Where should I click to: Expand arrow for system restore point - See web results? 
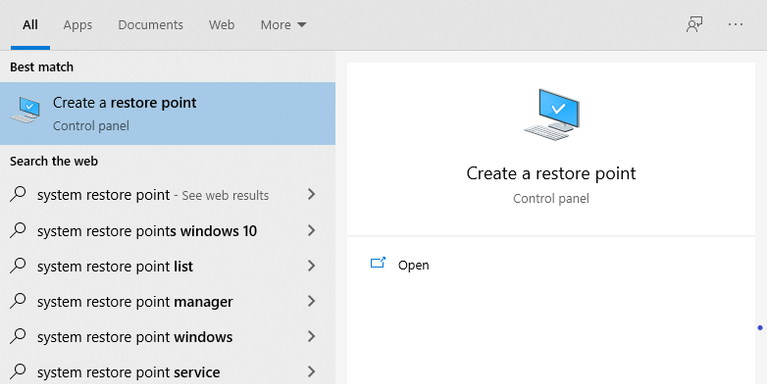[311, 195]
